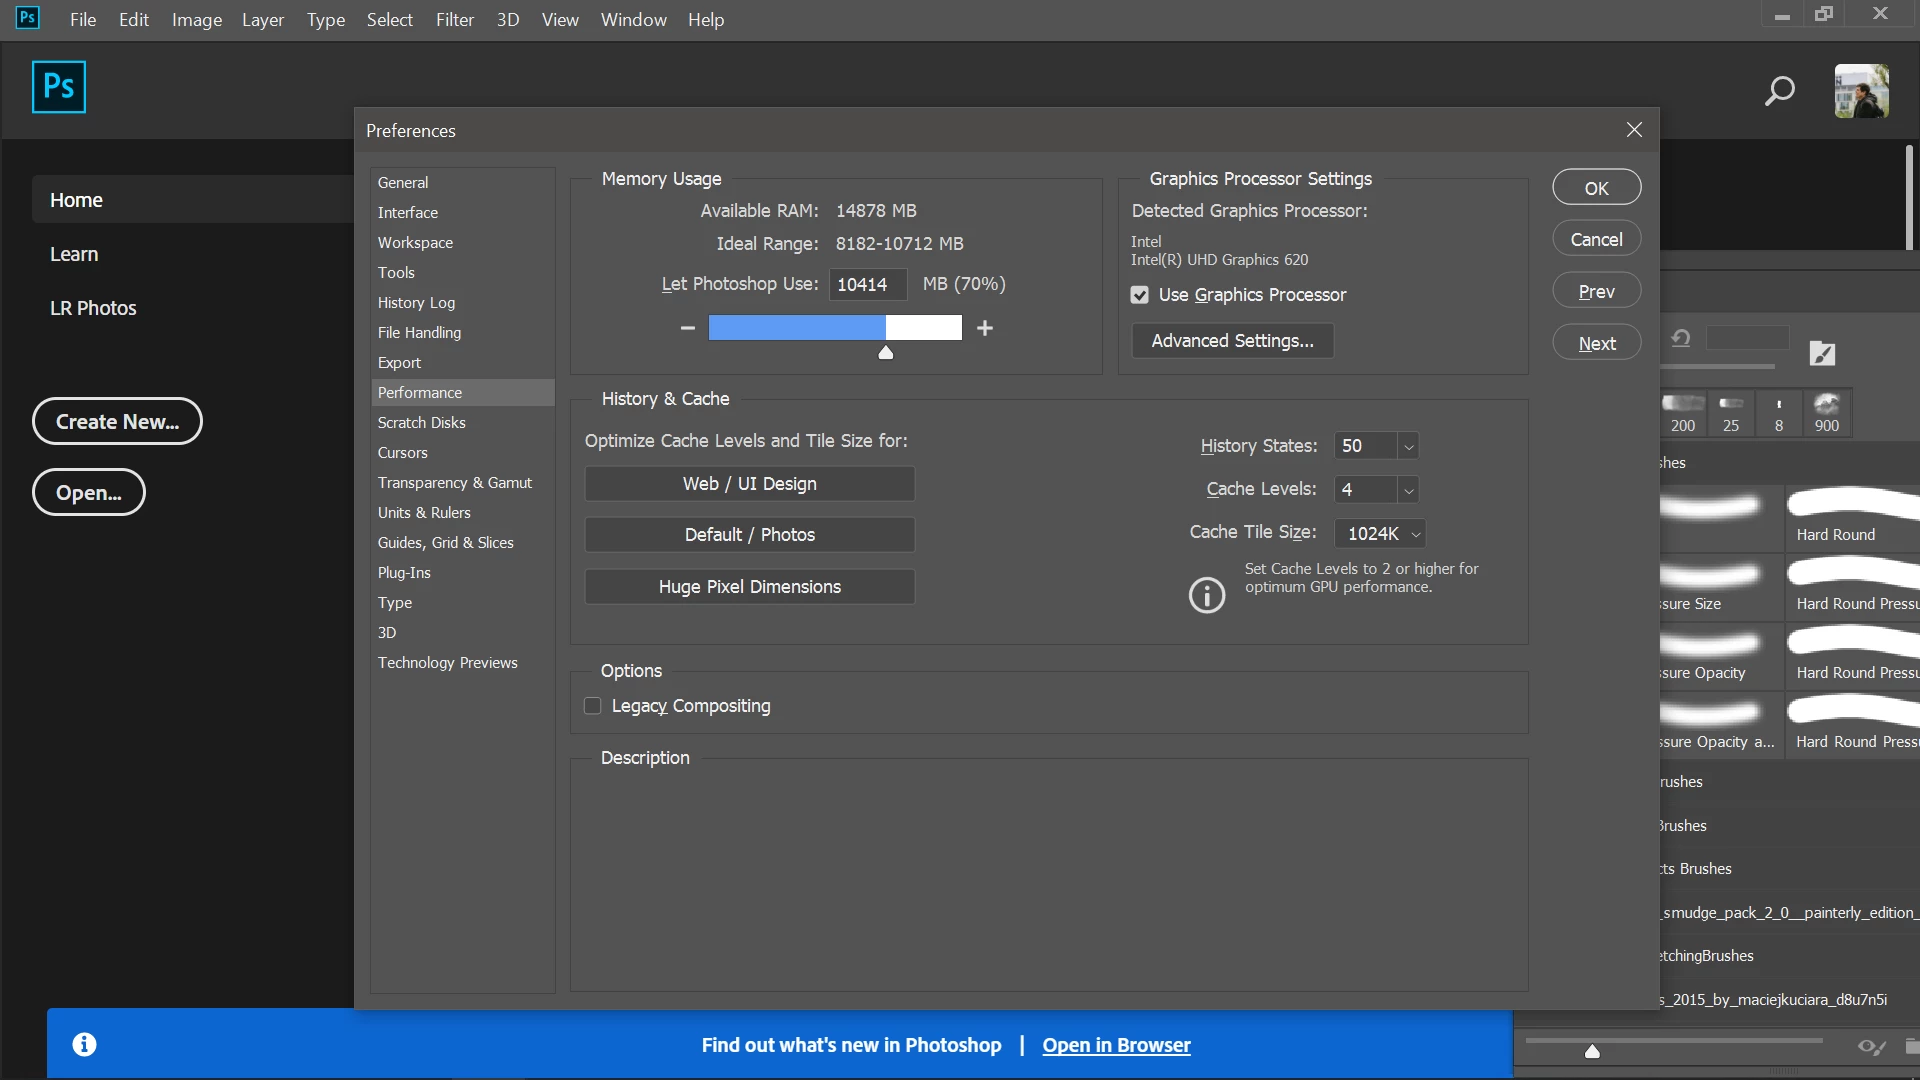
Task: Click the reset brush angle icon
Action: pyautogui.click(x=1681, y=339)
